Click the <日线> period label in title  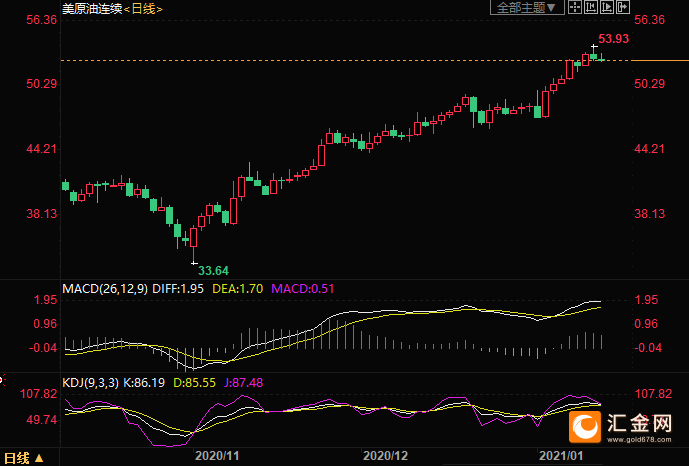(143, 8)
